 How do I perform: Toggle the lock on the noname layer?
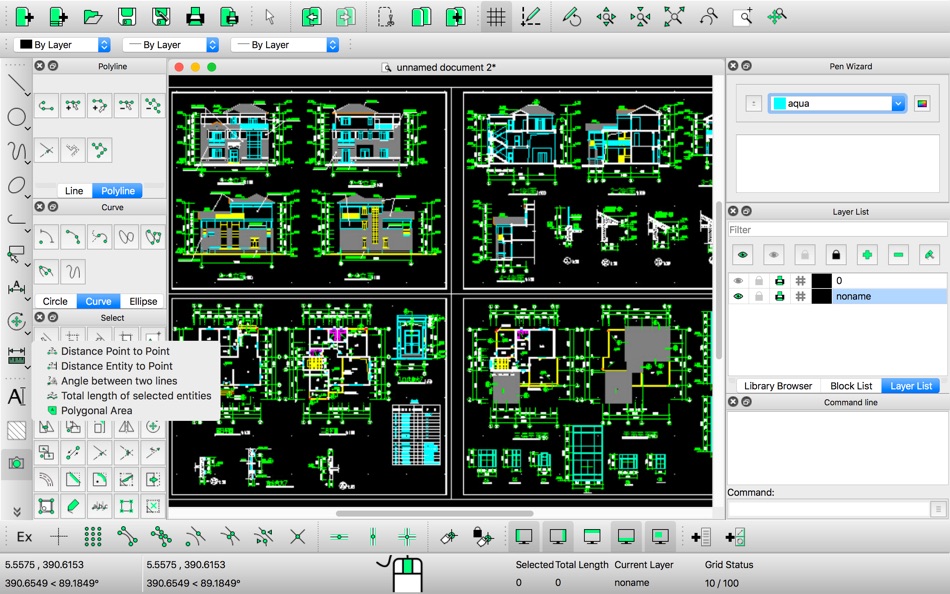tap(759, 296)
